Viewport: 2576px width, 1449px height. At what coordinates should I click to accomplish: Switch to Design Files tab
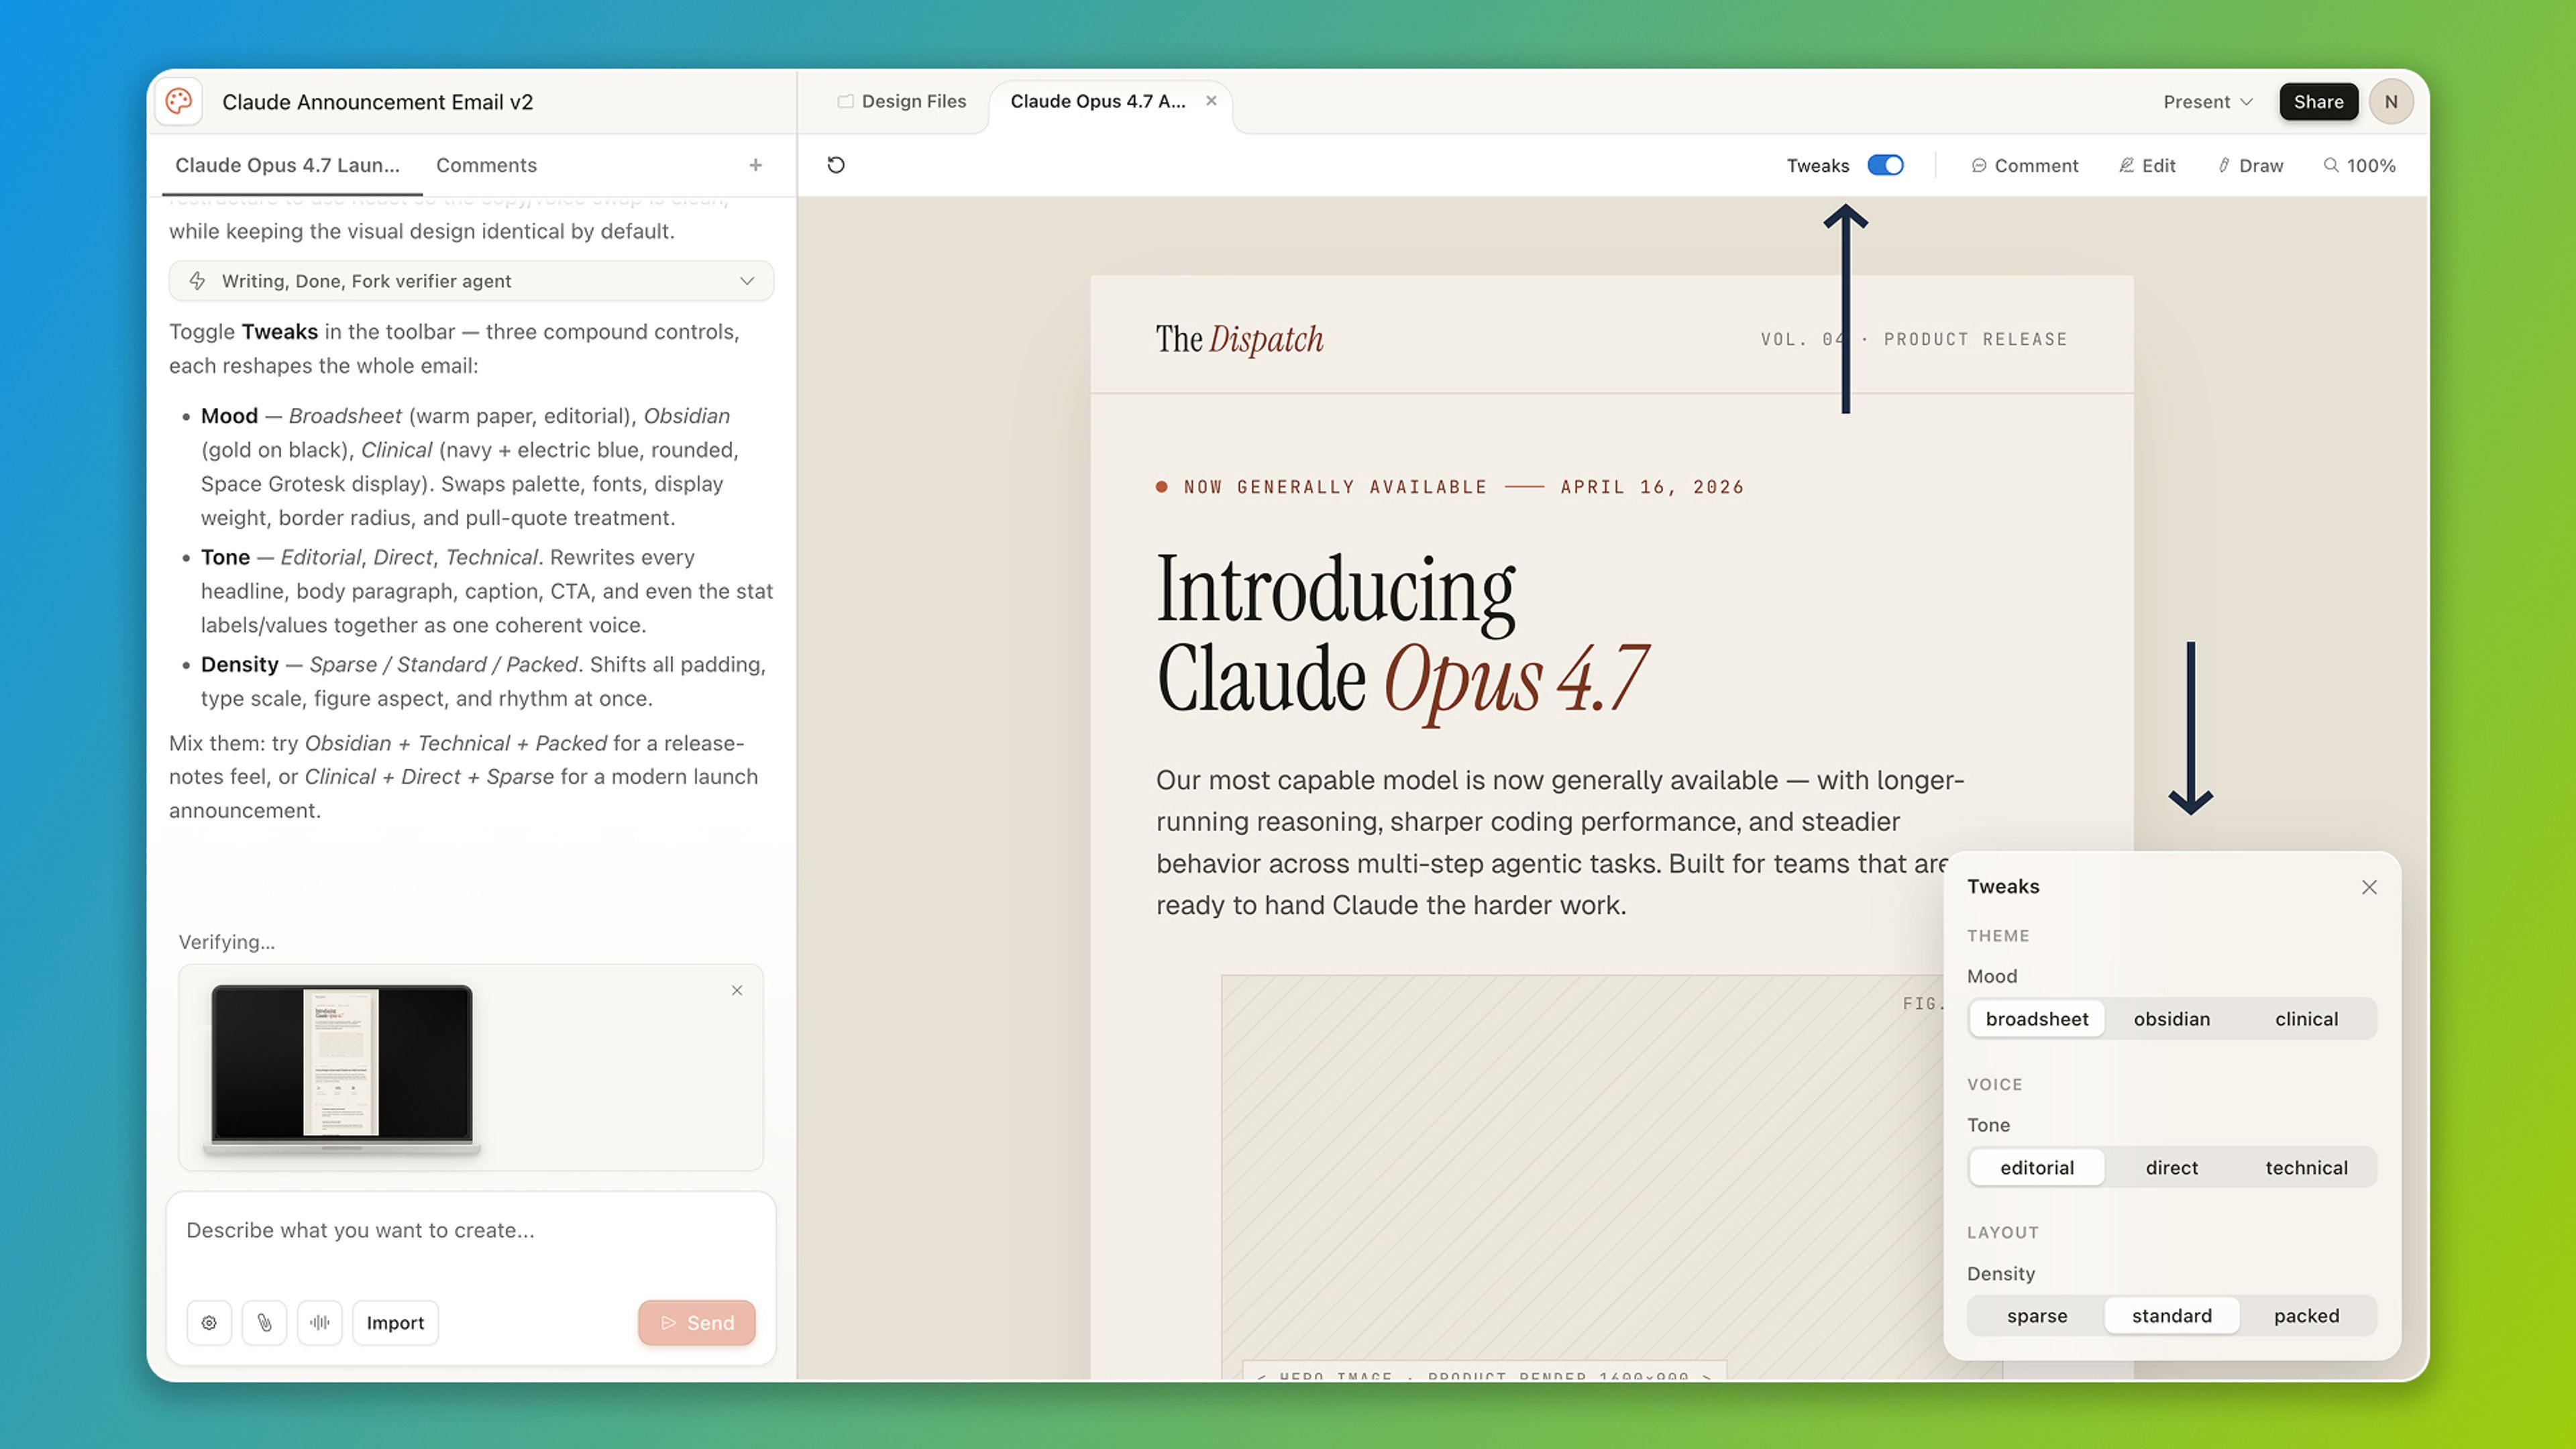[x=903, y=101]
